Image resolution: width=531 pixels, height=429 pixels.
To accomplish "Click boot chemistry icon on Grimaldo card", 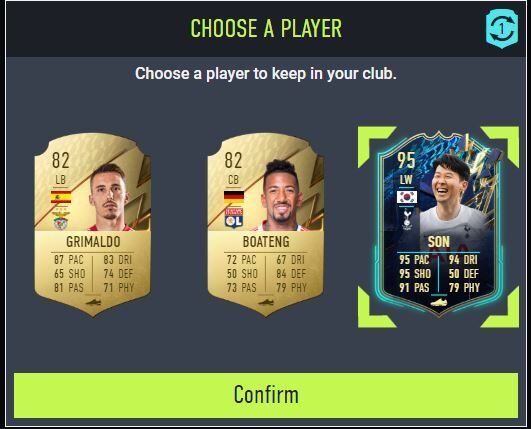I will [93, 302].
